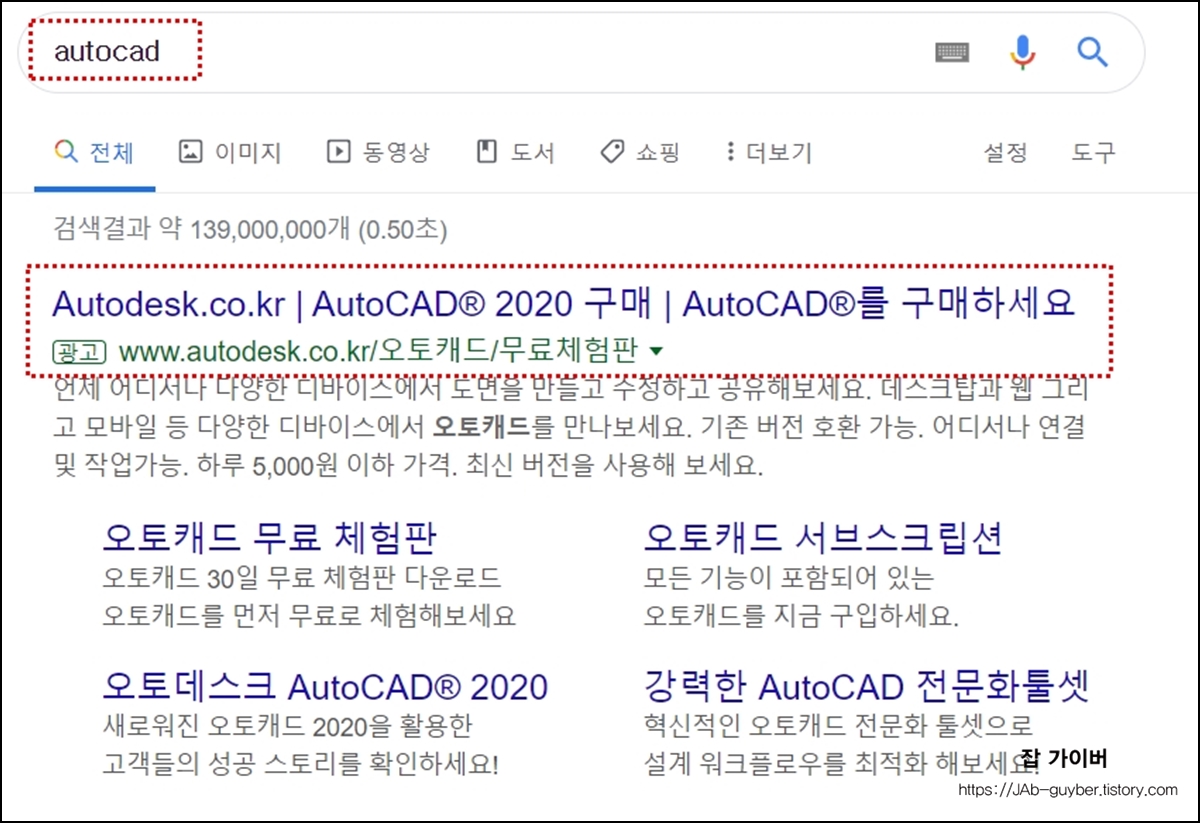Open the Autodesk.co.kr AutoCAD 2020 구매 ad headline
The image size is (1200, 823).
click(563, 303)
